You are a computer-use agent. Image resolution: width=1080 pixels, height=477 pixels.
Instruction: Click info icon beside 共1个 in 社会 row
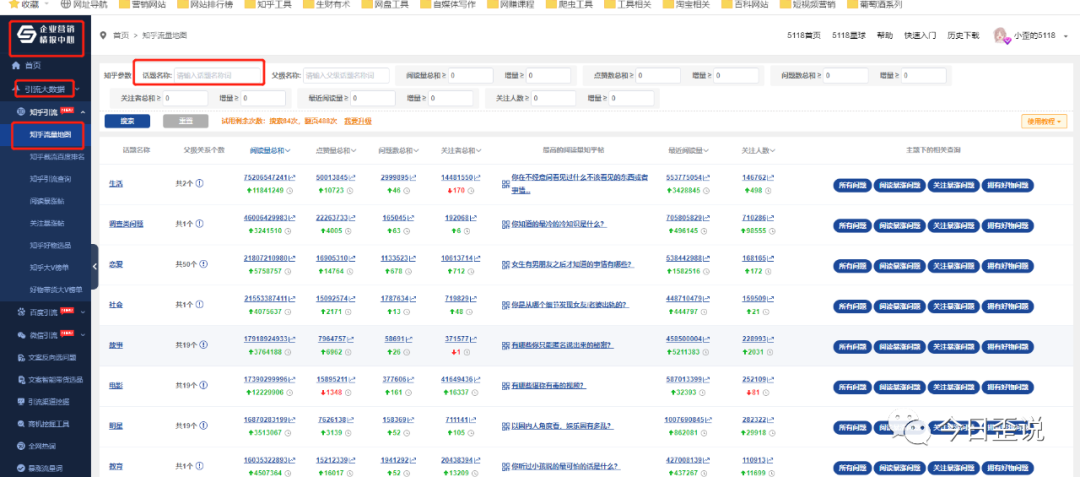[x=200, y=304]
